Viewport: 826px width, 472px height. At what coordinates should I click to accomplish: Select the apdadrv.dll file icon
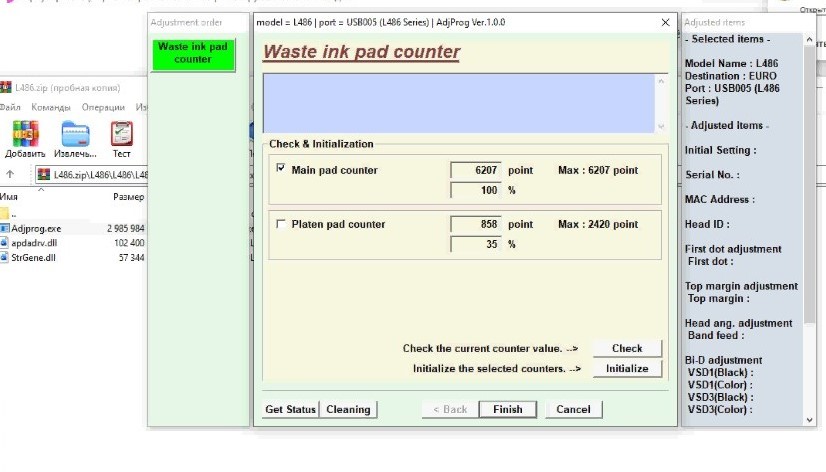(x=5, y=243)
